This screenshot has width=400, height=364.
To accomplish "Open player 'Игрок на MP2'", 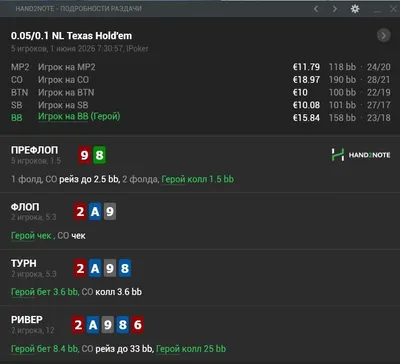I will 67,67.
